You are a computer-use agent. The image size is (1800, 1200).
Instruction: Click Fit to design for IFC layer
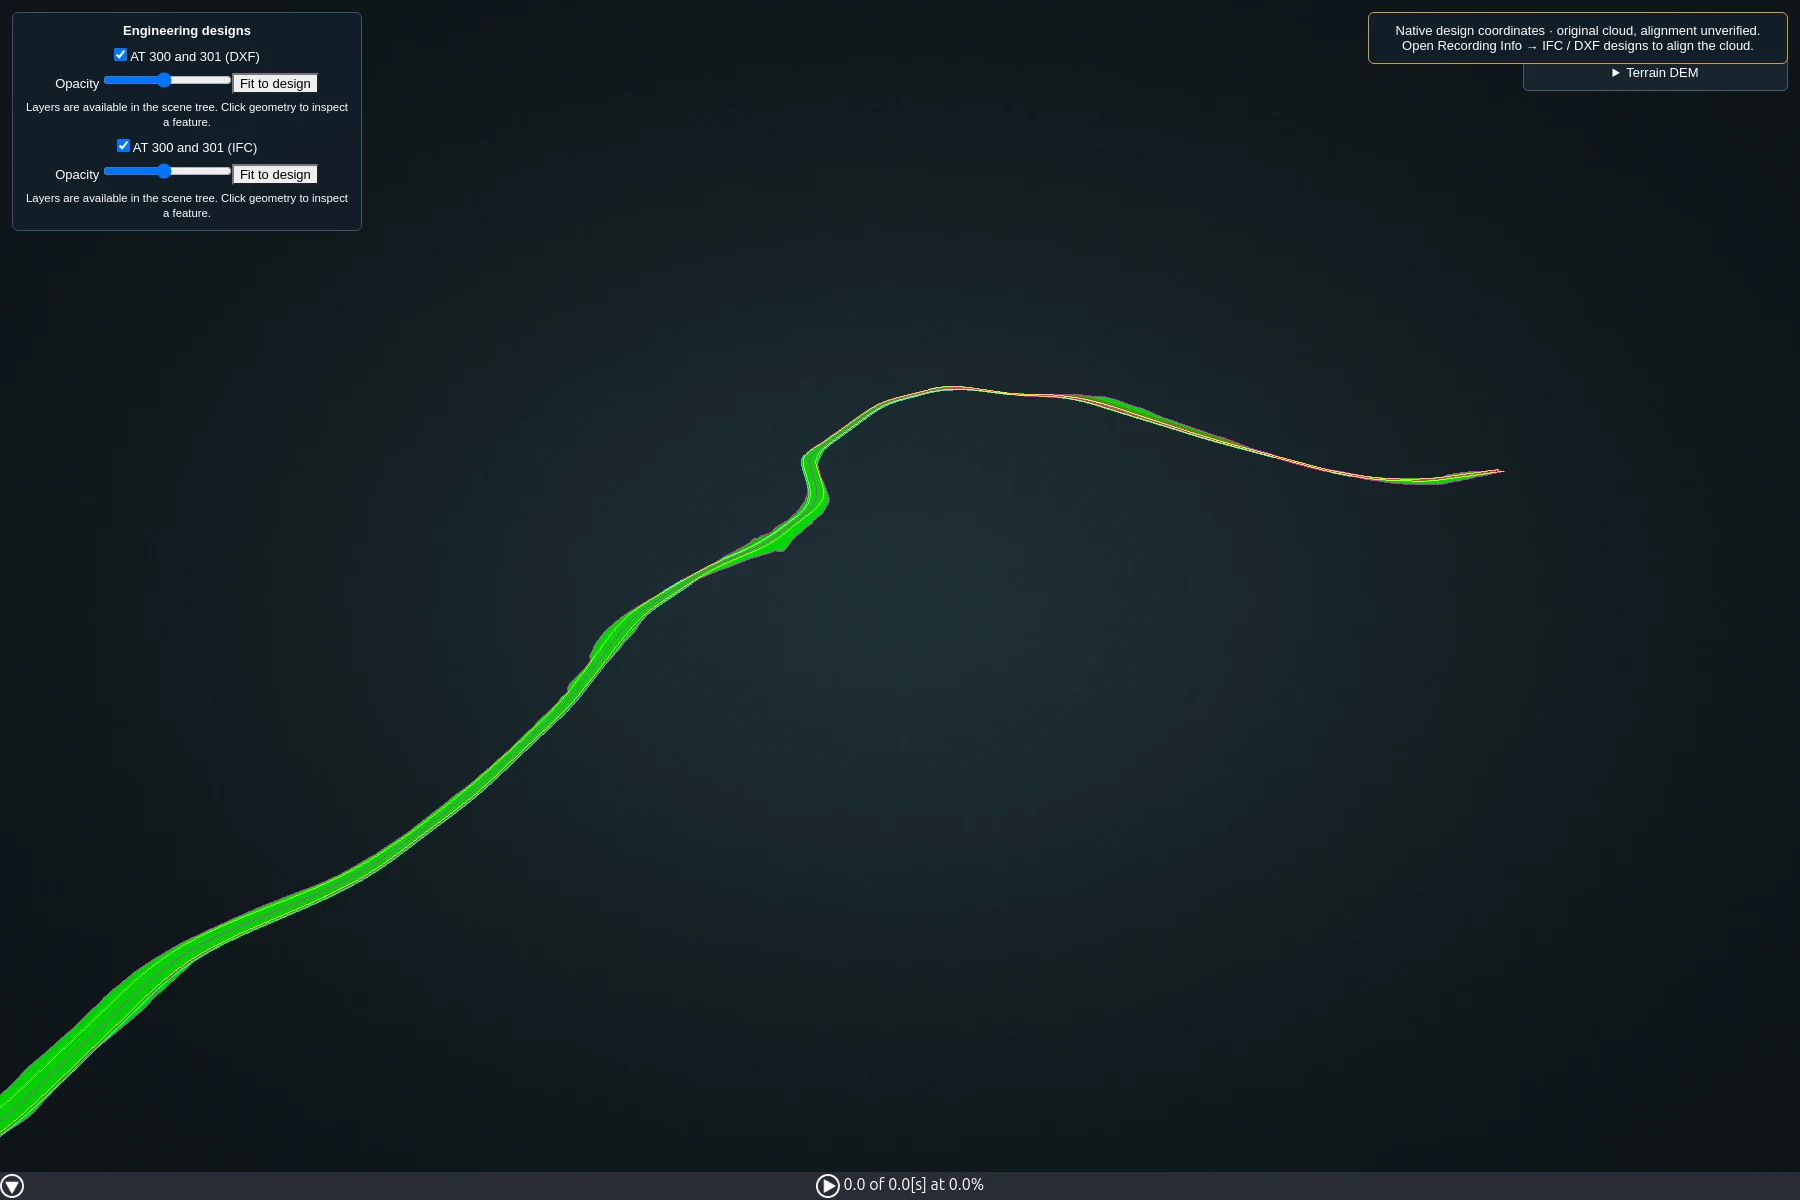click(x=275, y=175)
